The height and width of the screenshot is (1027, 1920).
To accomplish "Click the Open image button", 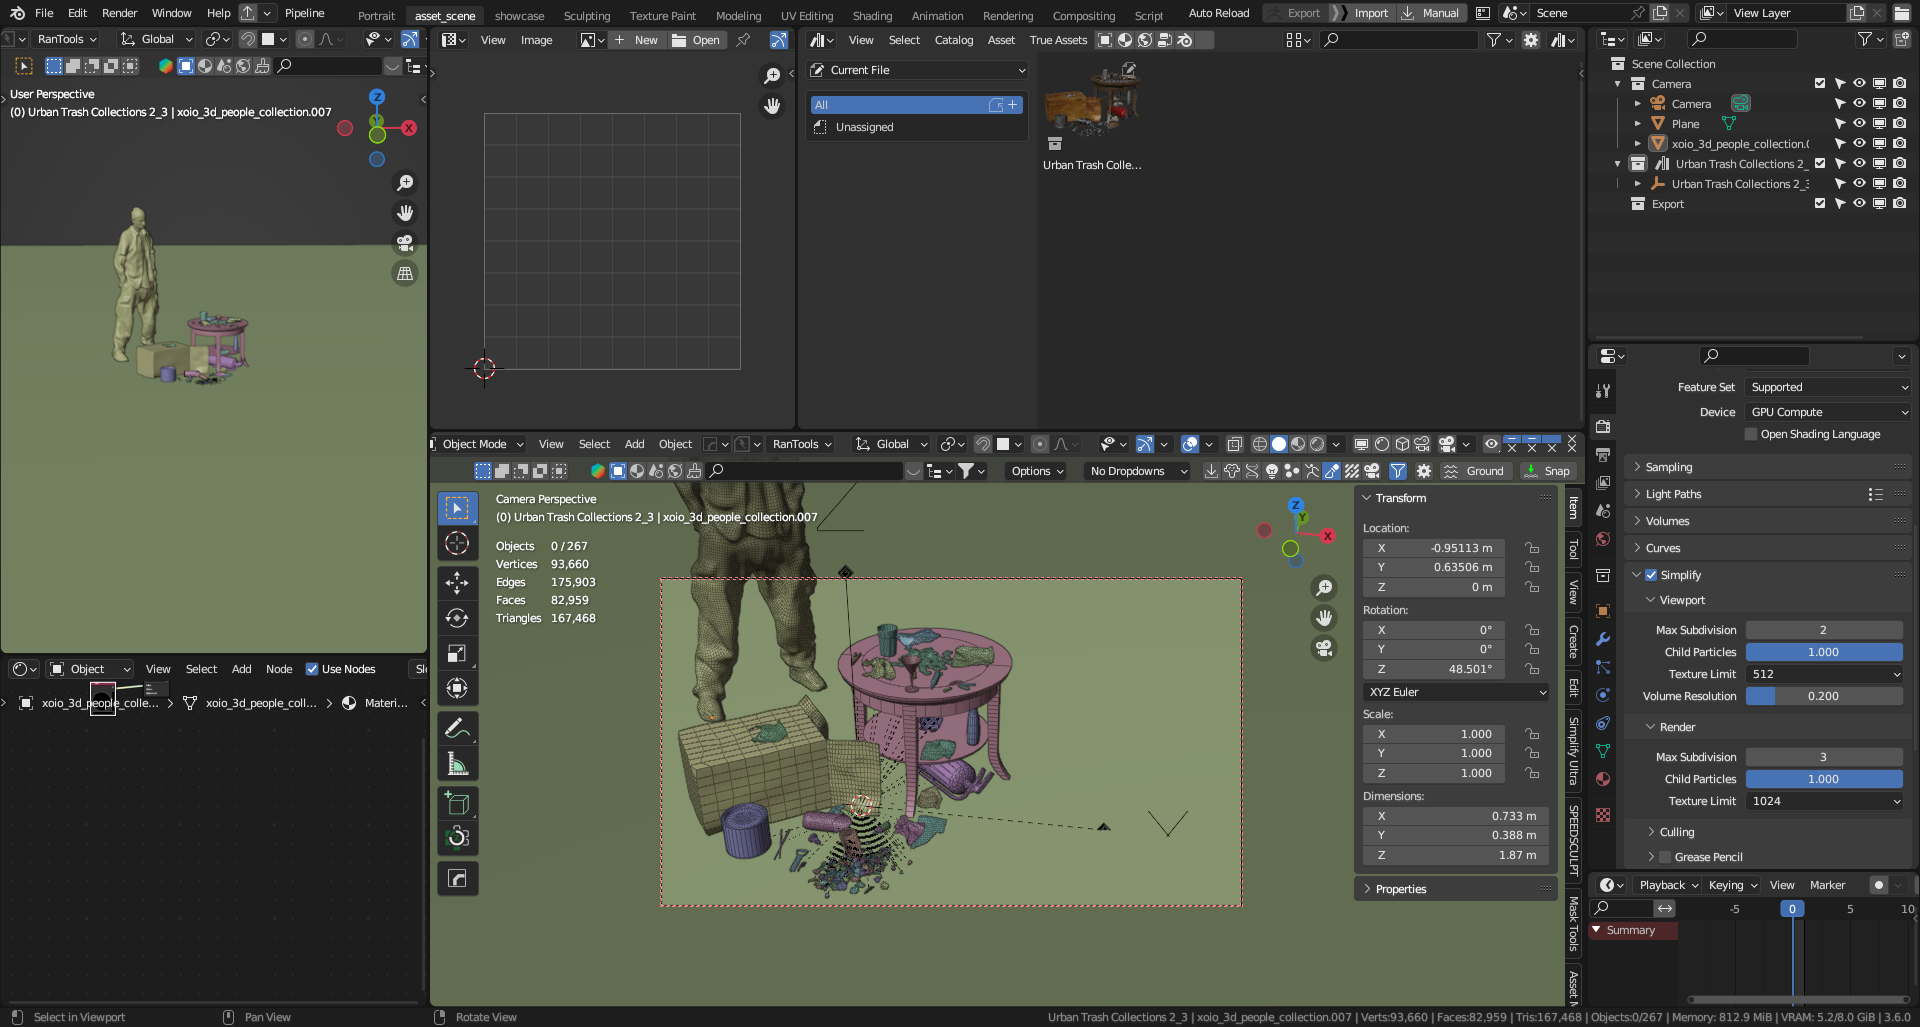I will tap(696, 40).
